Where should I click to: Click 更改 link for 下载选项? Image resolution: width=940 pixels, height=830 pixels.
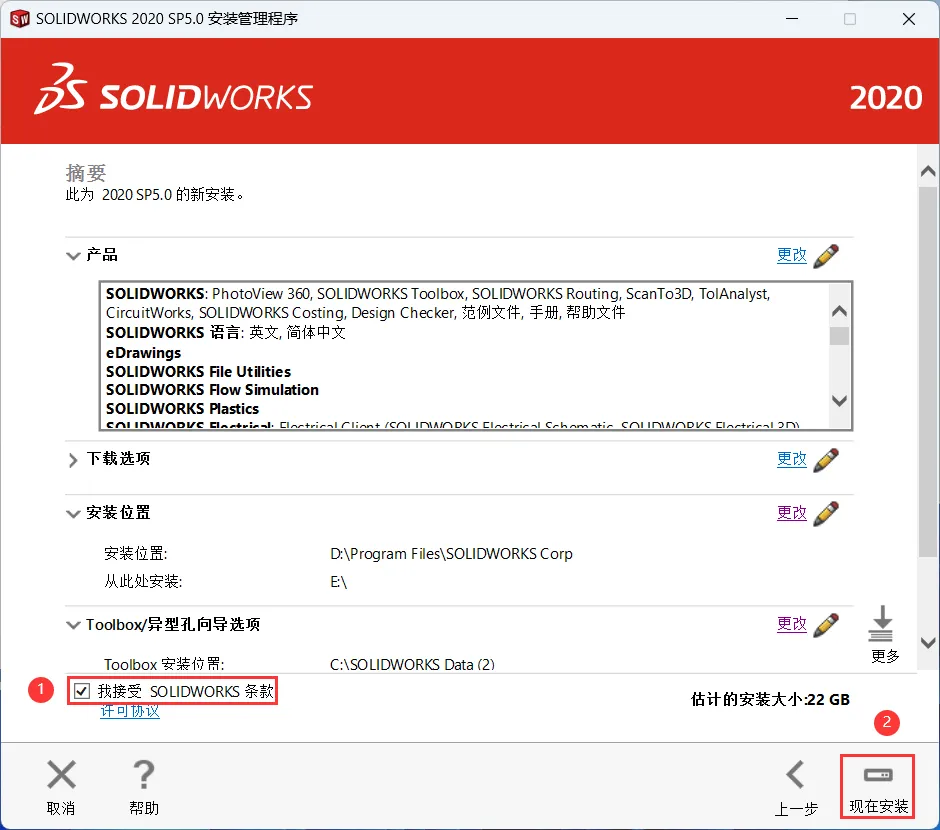tap(792, 459)
